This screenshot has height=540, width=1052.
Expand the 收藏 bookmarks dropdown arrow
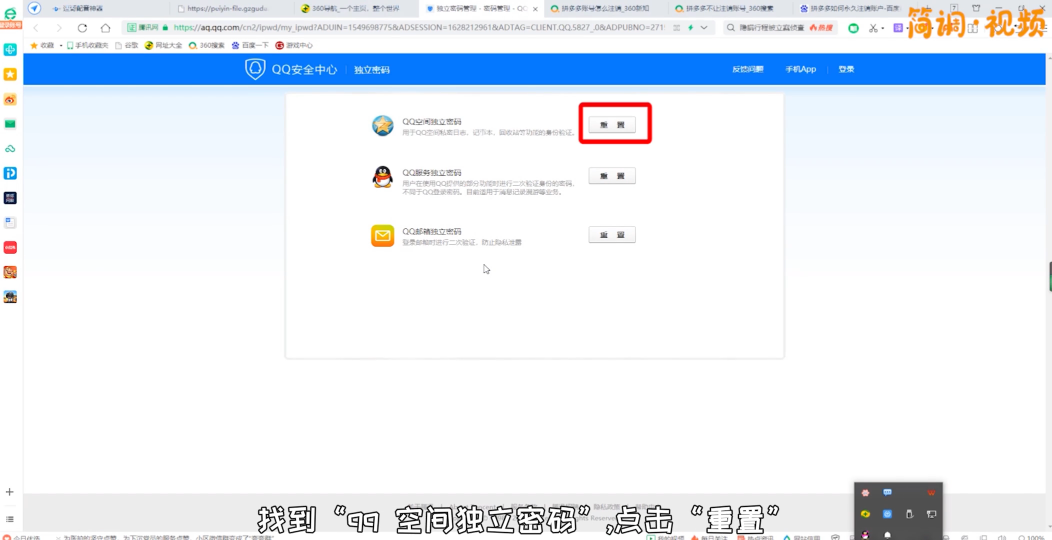pos(61,45)
